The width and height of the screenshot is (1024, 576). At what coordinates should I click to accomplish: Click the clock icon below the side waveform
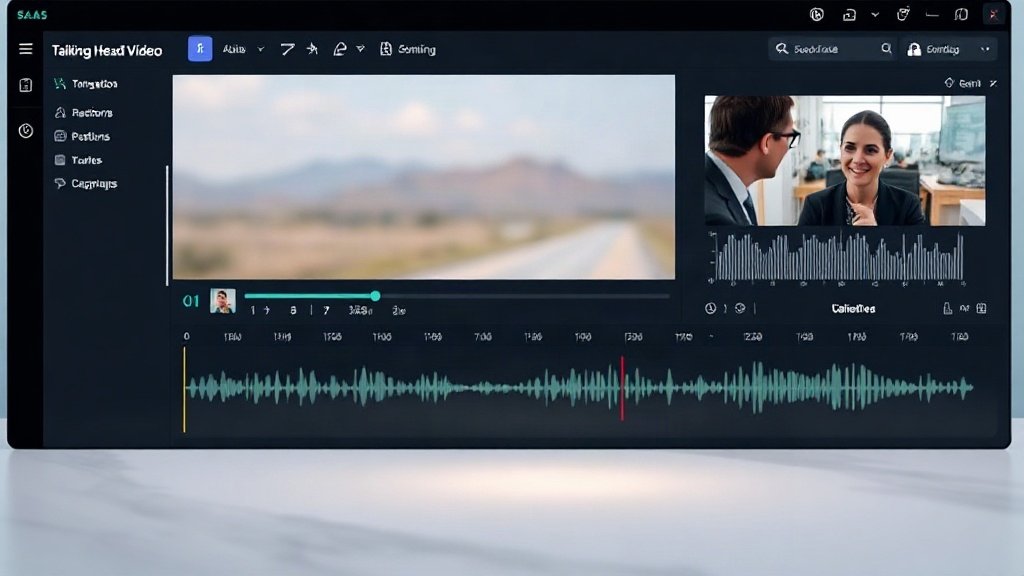[x=711, y=308]
